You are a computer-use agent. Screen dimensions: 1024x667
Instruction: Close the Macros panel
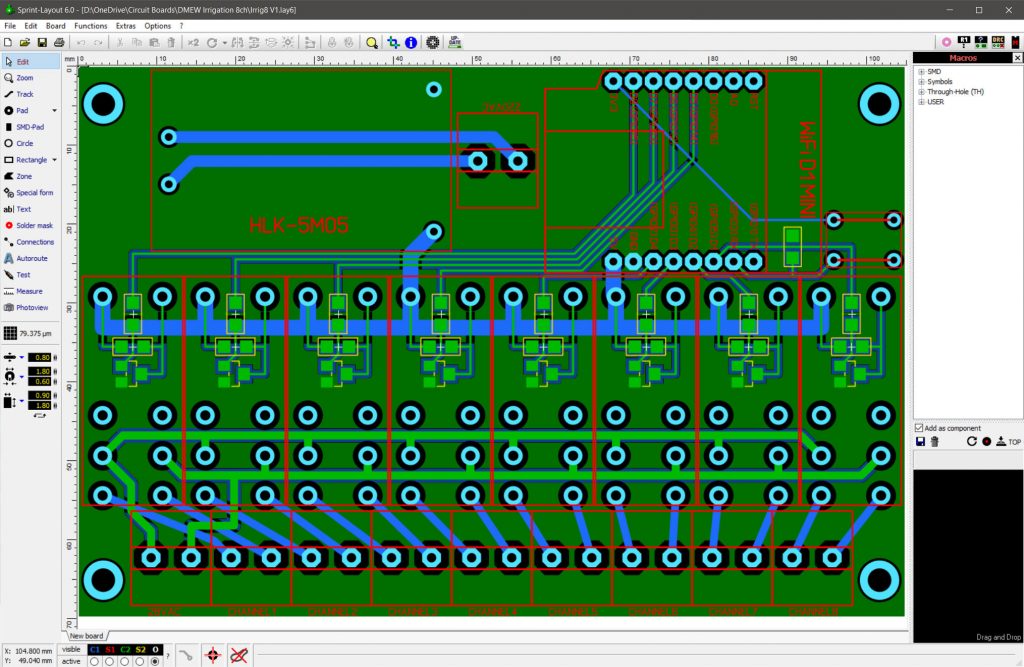[x=1015, y=57]
